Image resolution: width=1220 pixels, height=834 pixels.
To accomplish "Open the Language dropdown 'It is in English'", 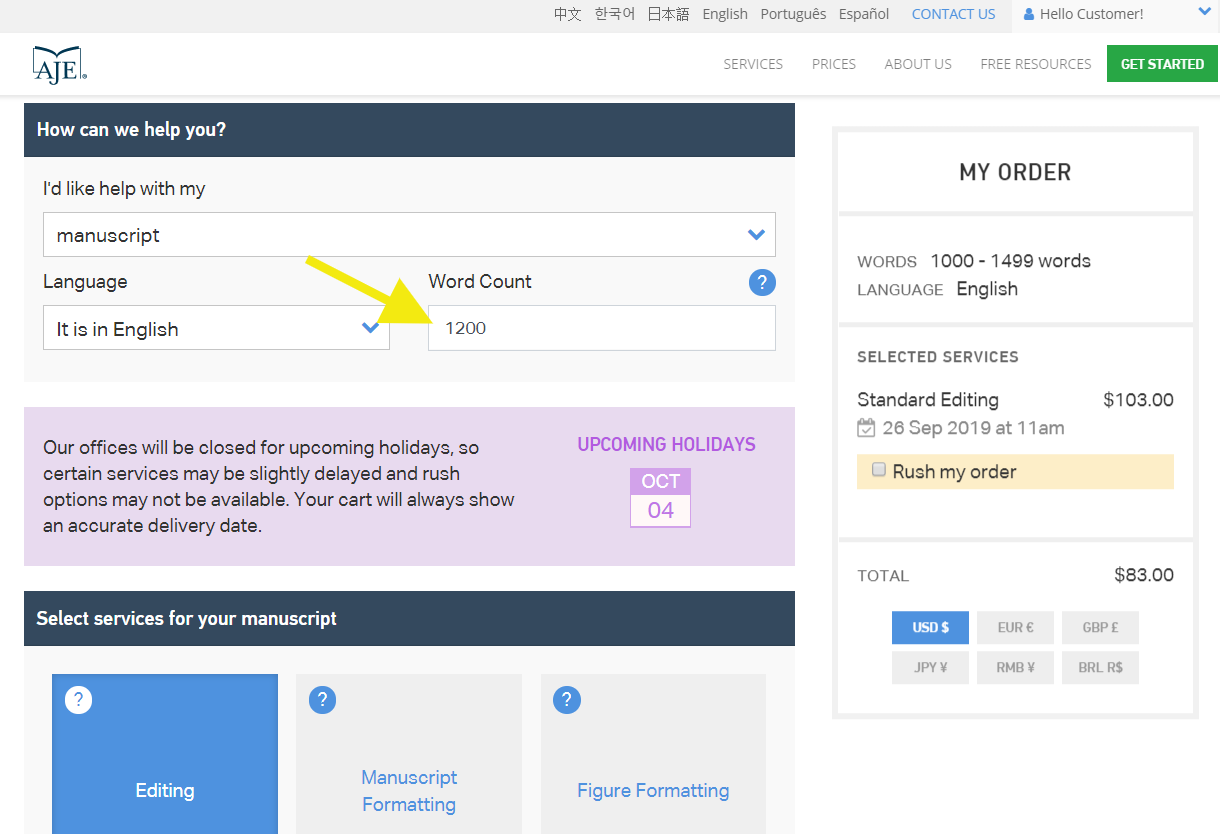I will point(216,328).
